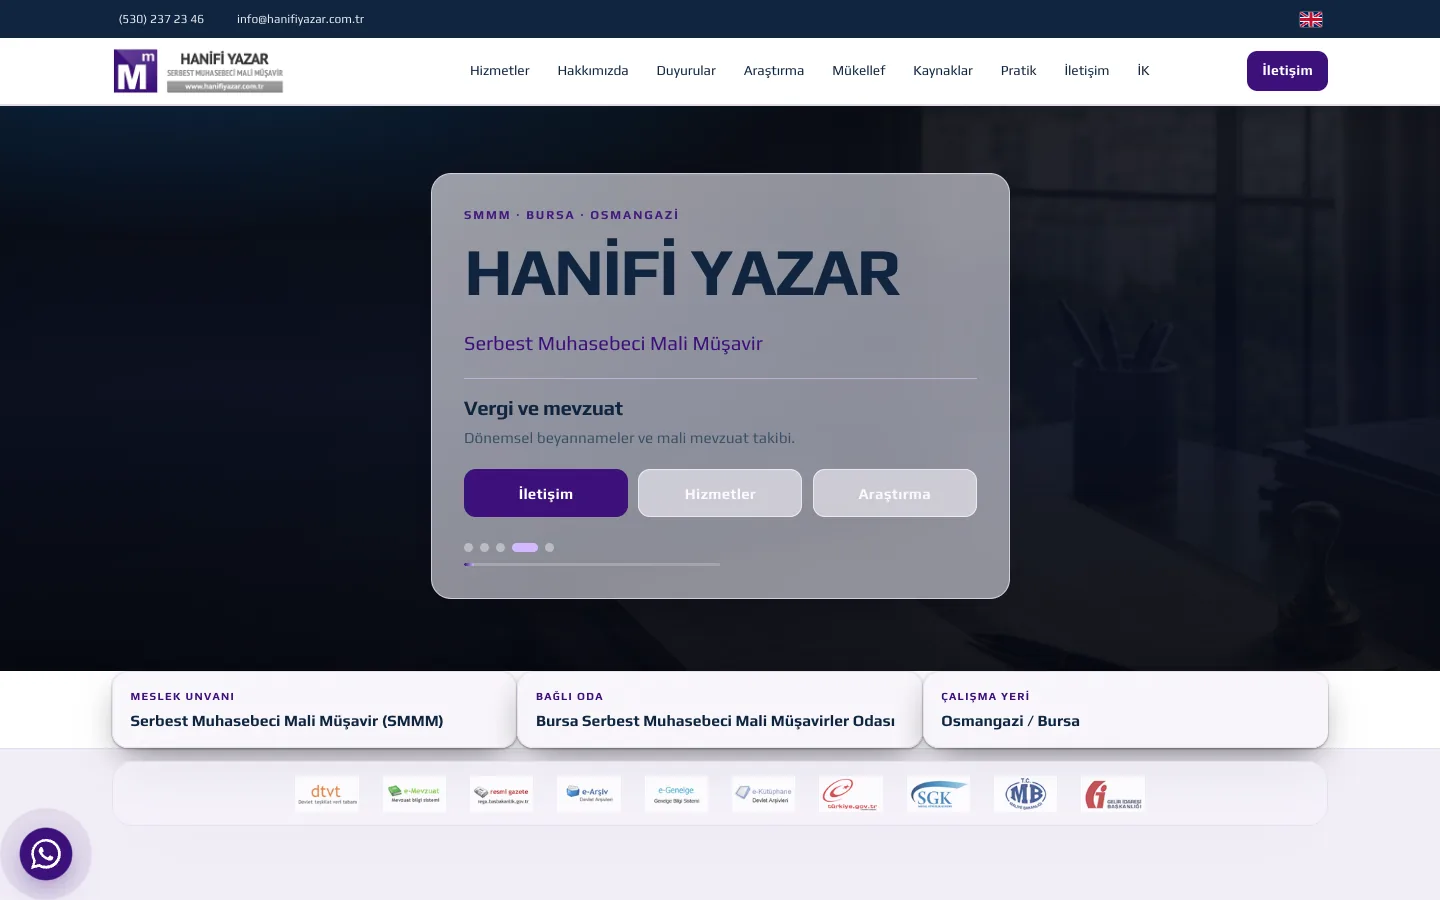
Task: Open the Kaynaklar nav menu
Action: pyautogui.click(x=943, y=71)
